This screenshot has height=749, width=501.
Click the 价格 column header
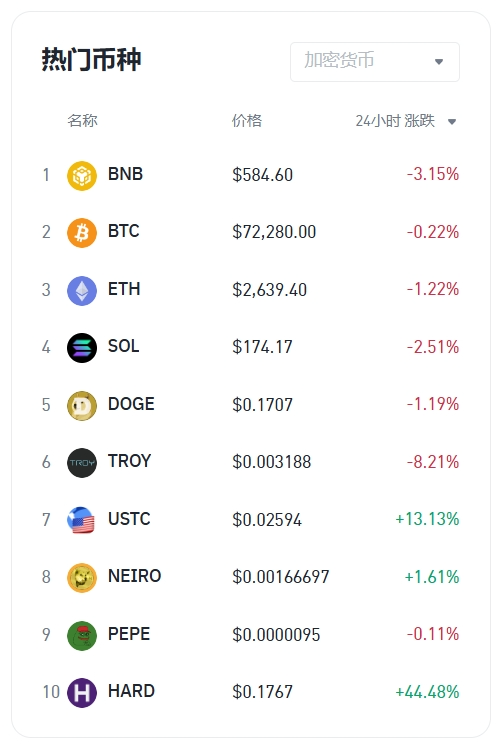[x=247, y=121]
